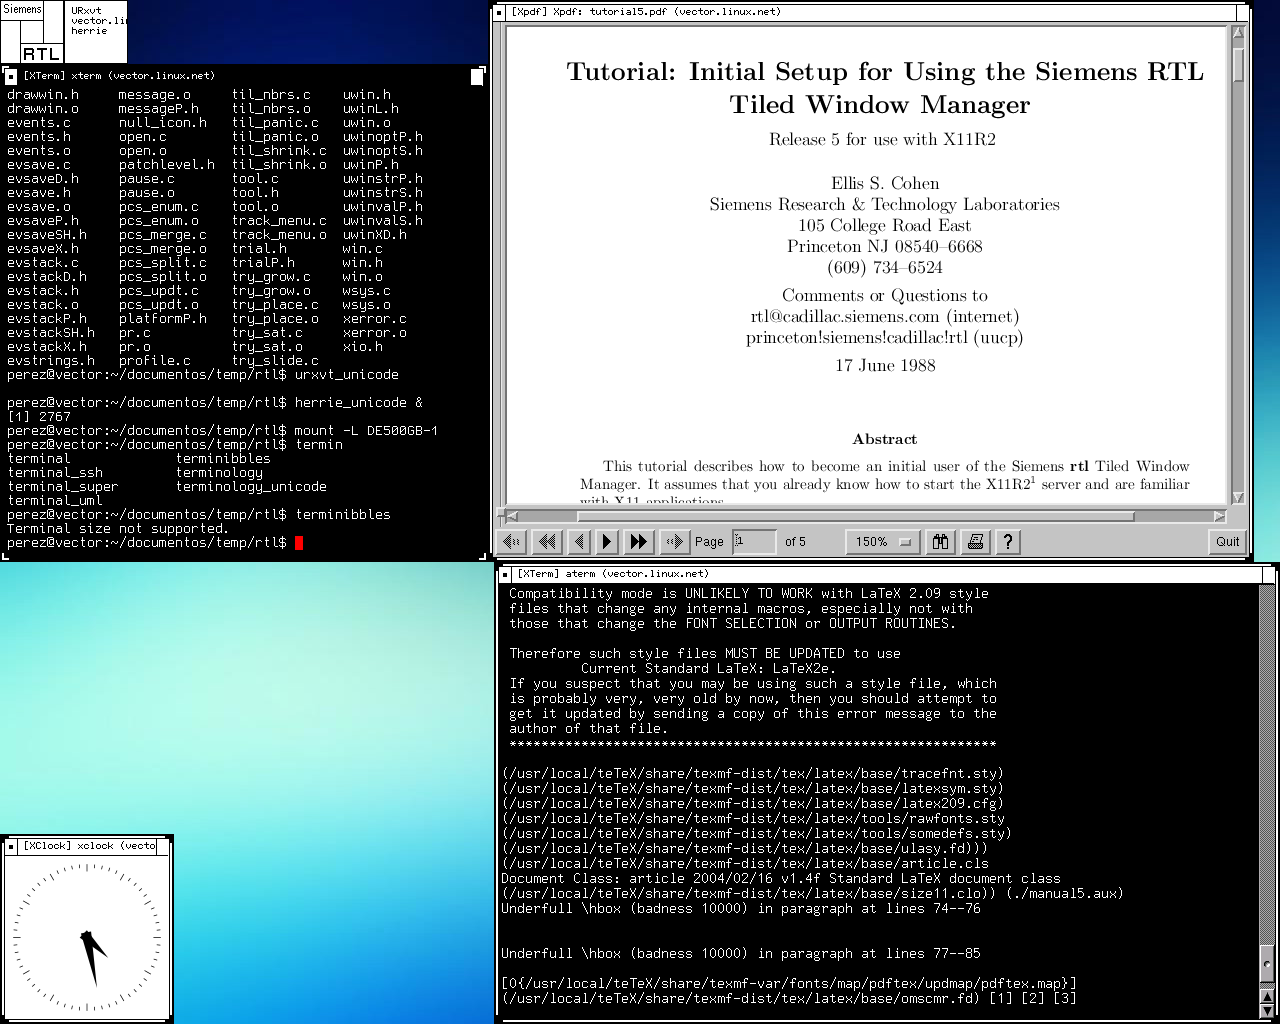Click the Xpdf horizontal scrollbar right arrow
Screen dimensions: 1280x1024
[x=1219, y=517]
